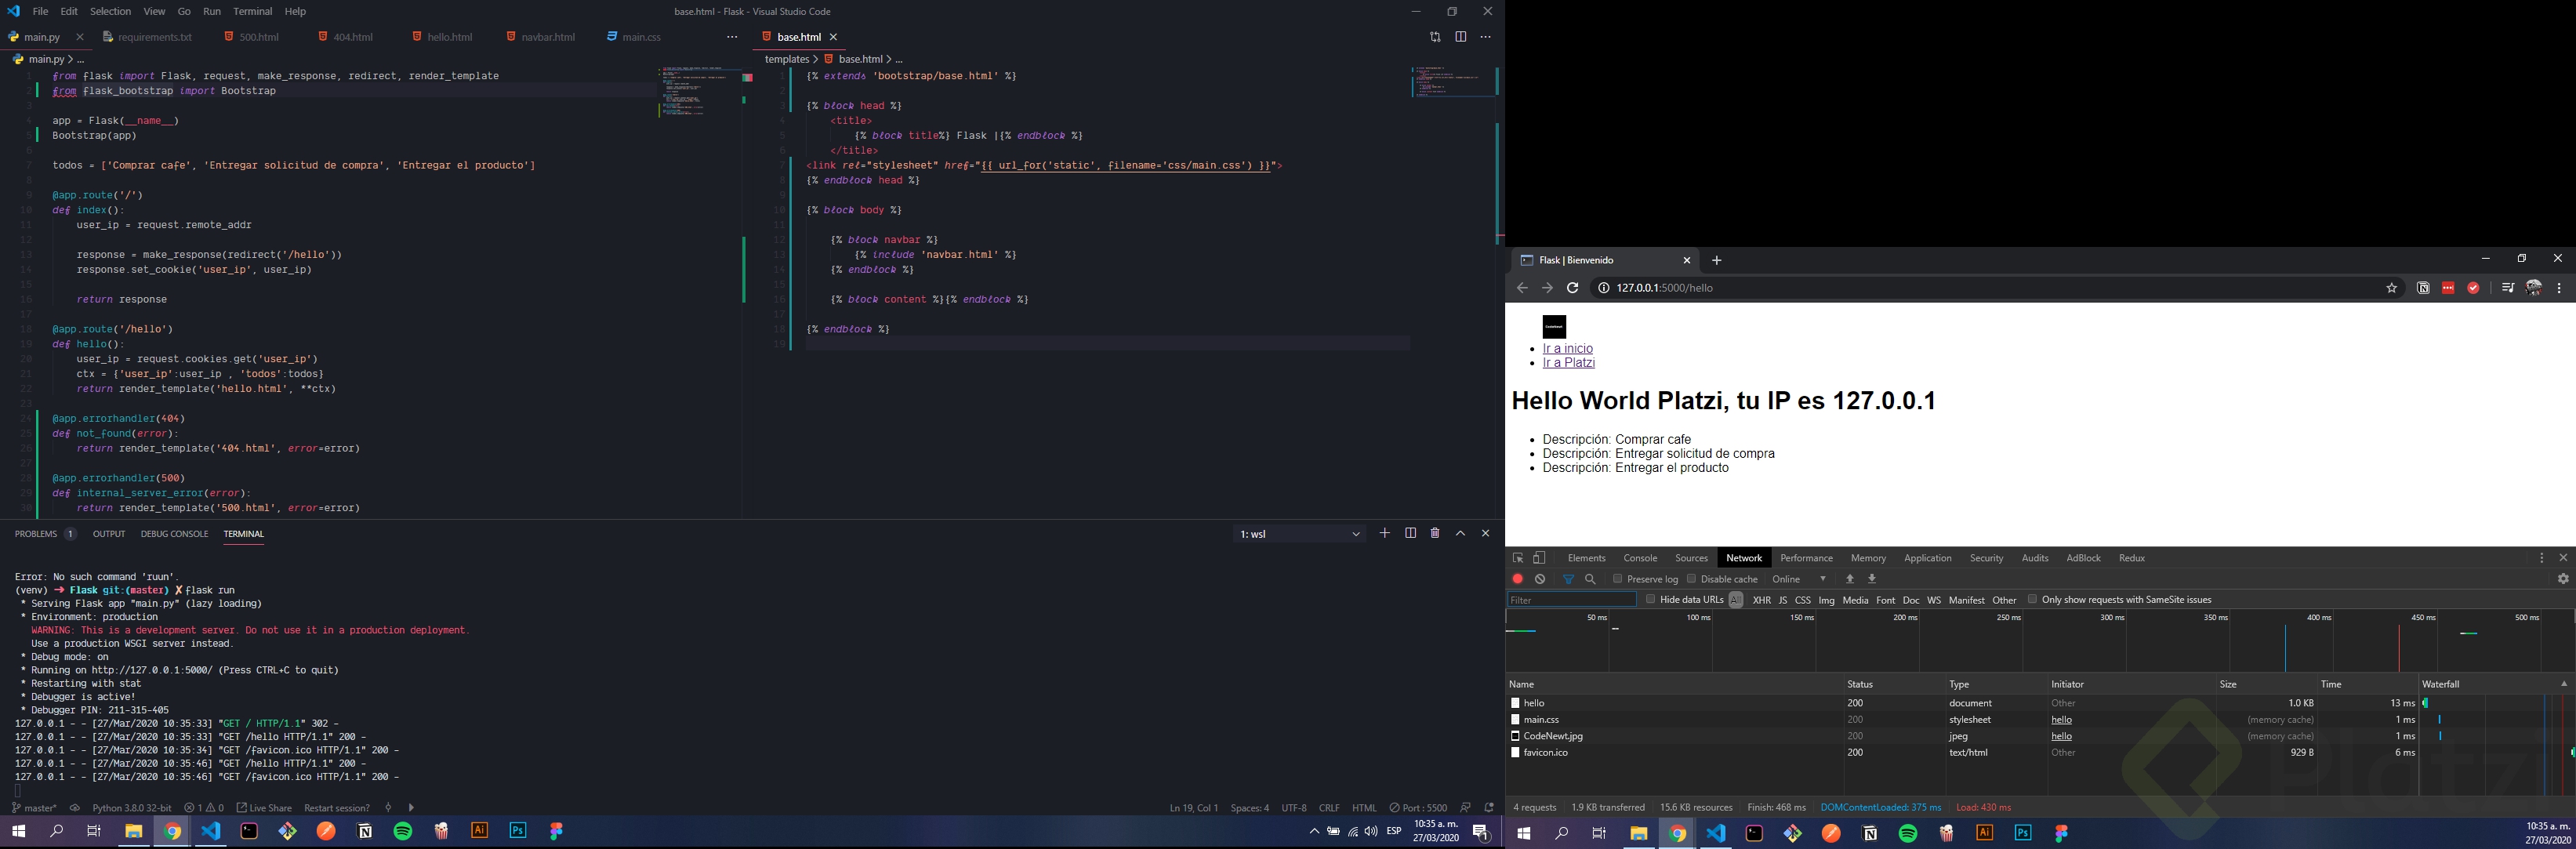Screen dimensions: 2576x849
Task: Maximize the terminal panel with the up chevron
Action: point(1461,534)
